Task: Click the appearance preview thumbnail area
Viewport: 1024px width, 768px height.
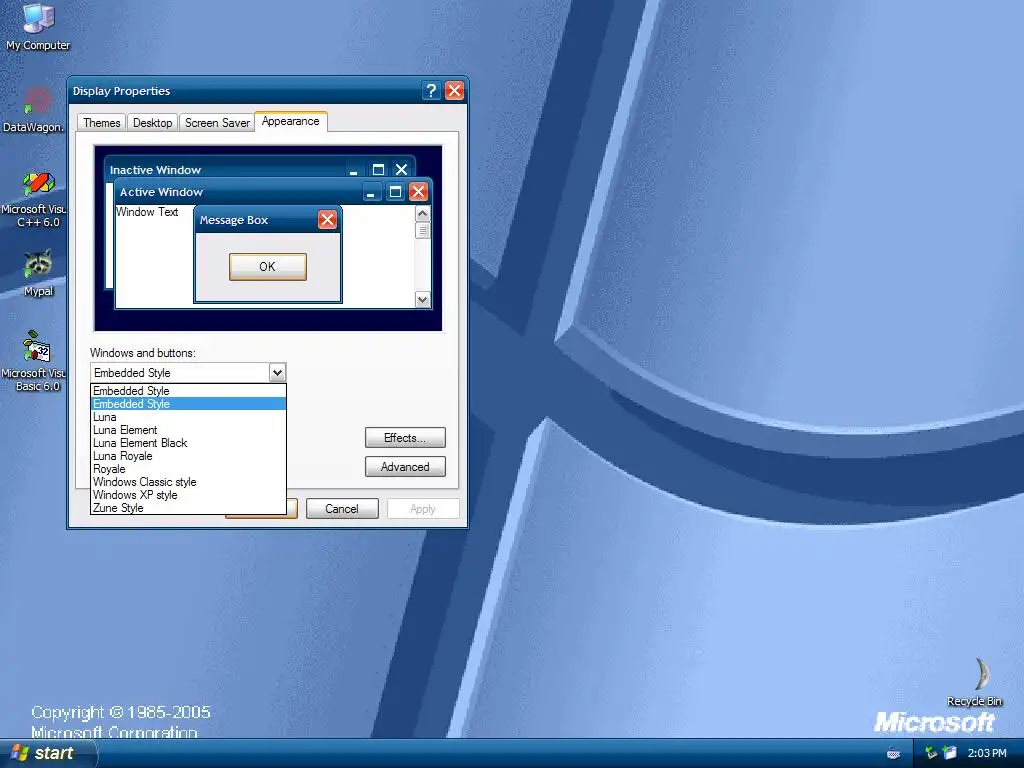Action: 268,238
